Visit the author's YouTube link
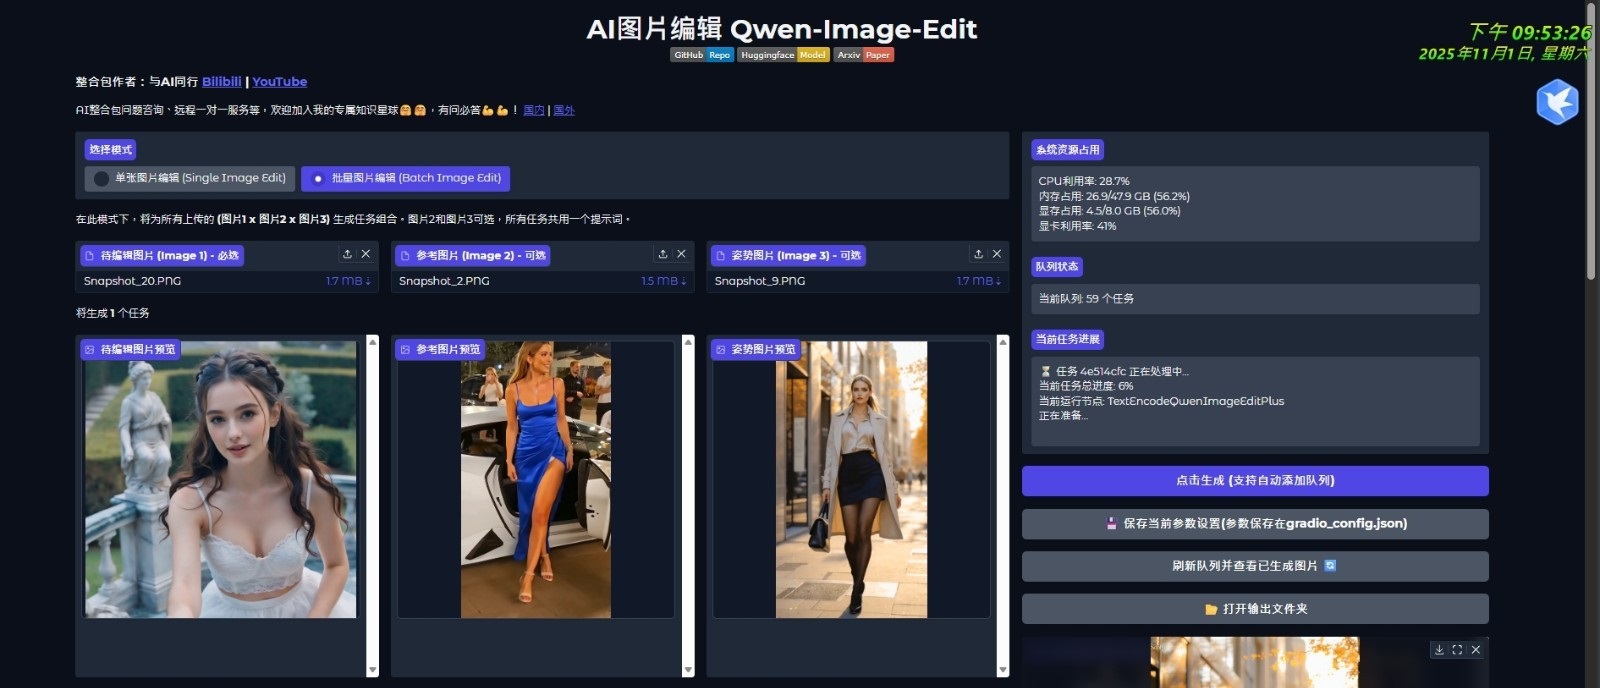Image resolution: width=1600 pixels, height=688 pixels. 279,82
